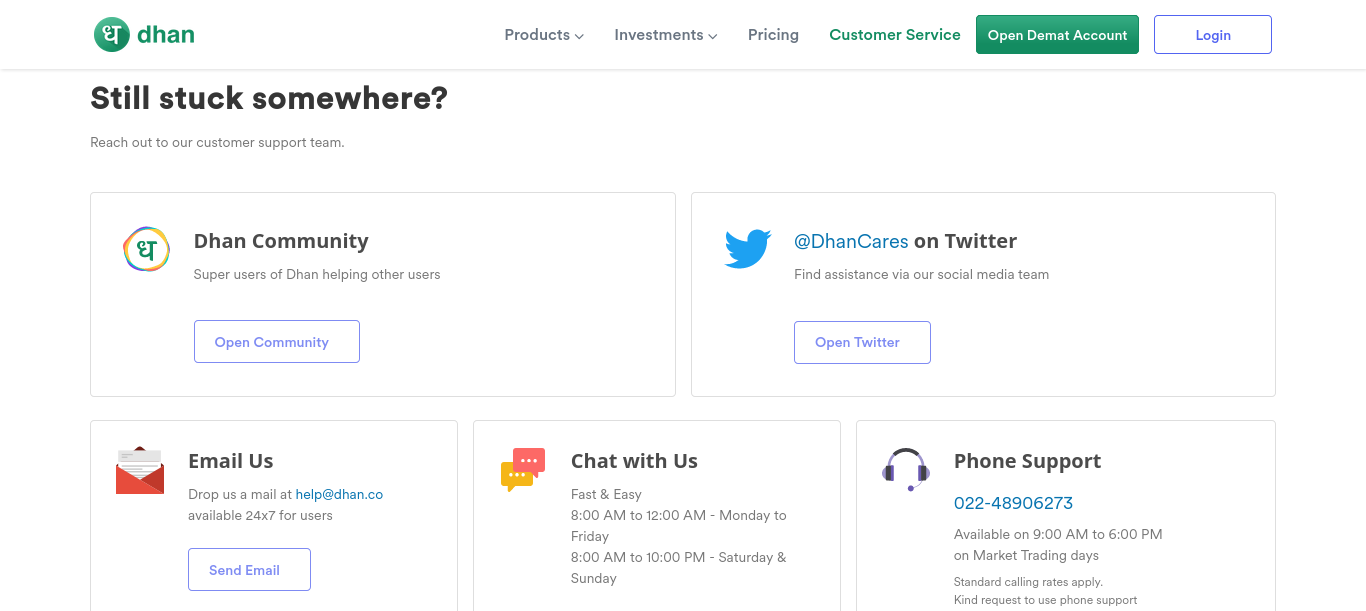
Task: Click the blue Twitter bird icon
Action: tap(748, 248)
